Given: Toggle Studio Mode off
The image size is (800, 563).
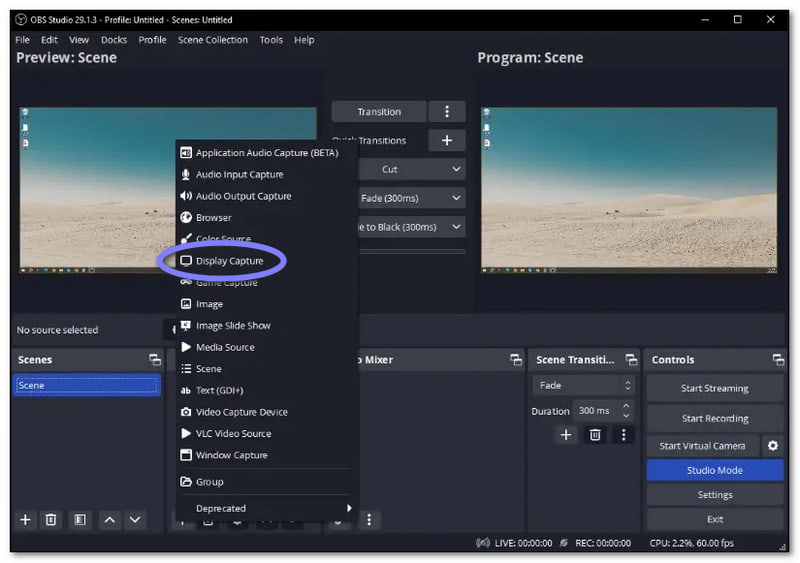Looking at the screenshot, I should tap(715, 471).
